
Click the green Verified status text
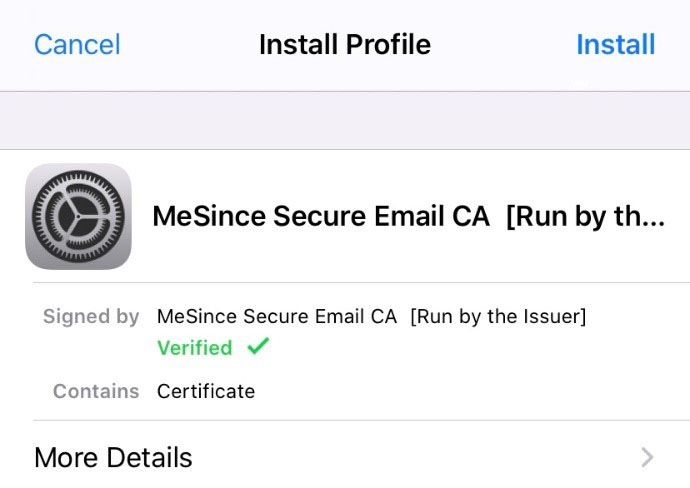tap(195, 348)
